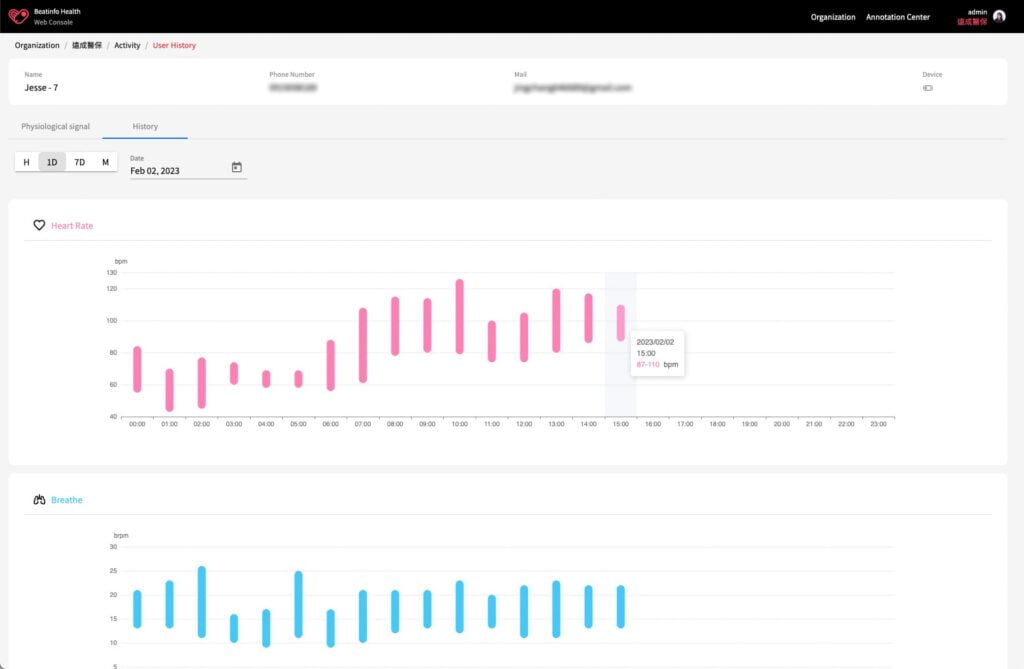Click the Beatinfo Health heart logo

tap(18, 15)
